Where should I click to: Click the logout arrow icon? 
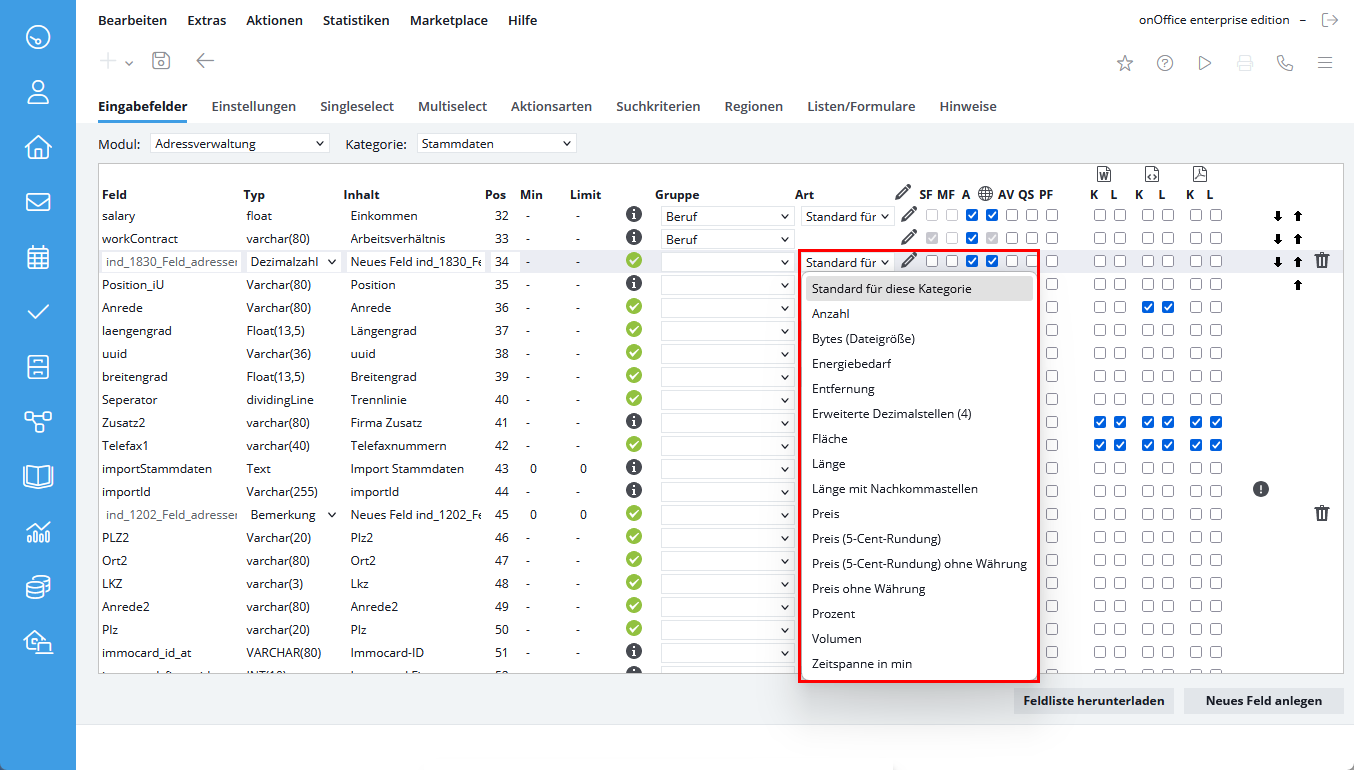(1329, 20)
